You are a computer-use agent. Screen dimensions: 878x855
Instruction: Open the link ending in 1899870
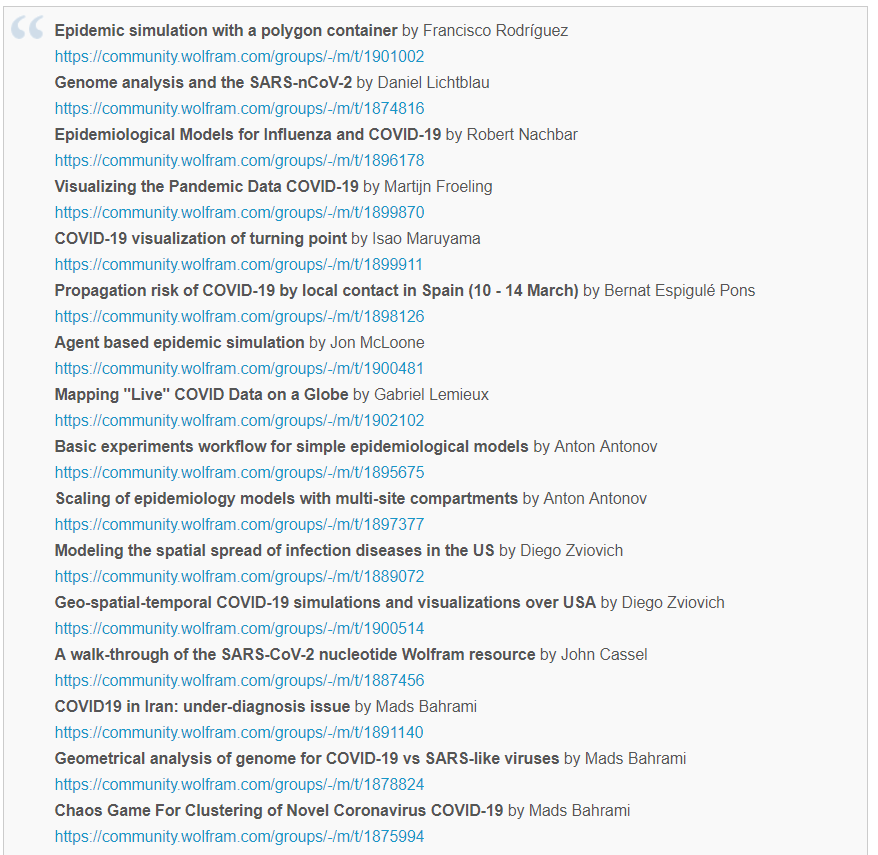[239, 213]
